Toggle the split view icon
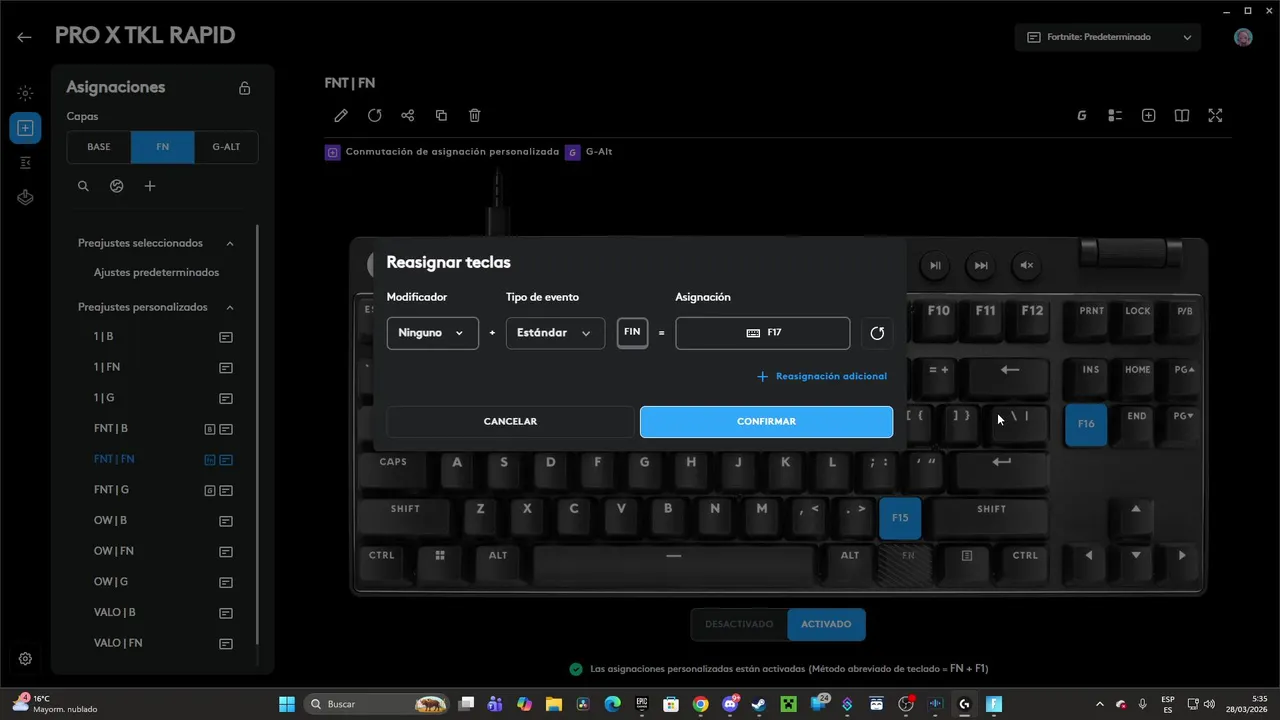This screenshot has height=720, width=1280. pos(1182,116)
